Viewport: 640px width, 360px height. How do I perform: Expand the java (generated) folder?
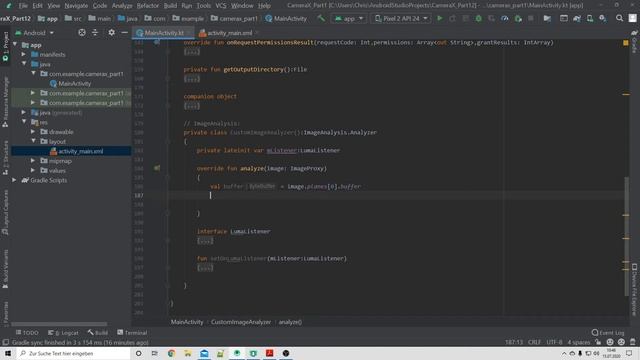(x=24, y=112)
